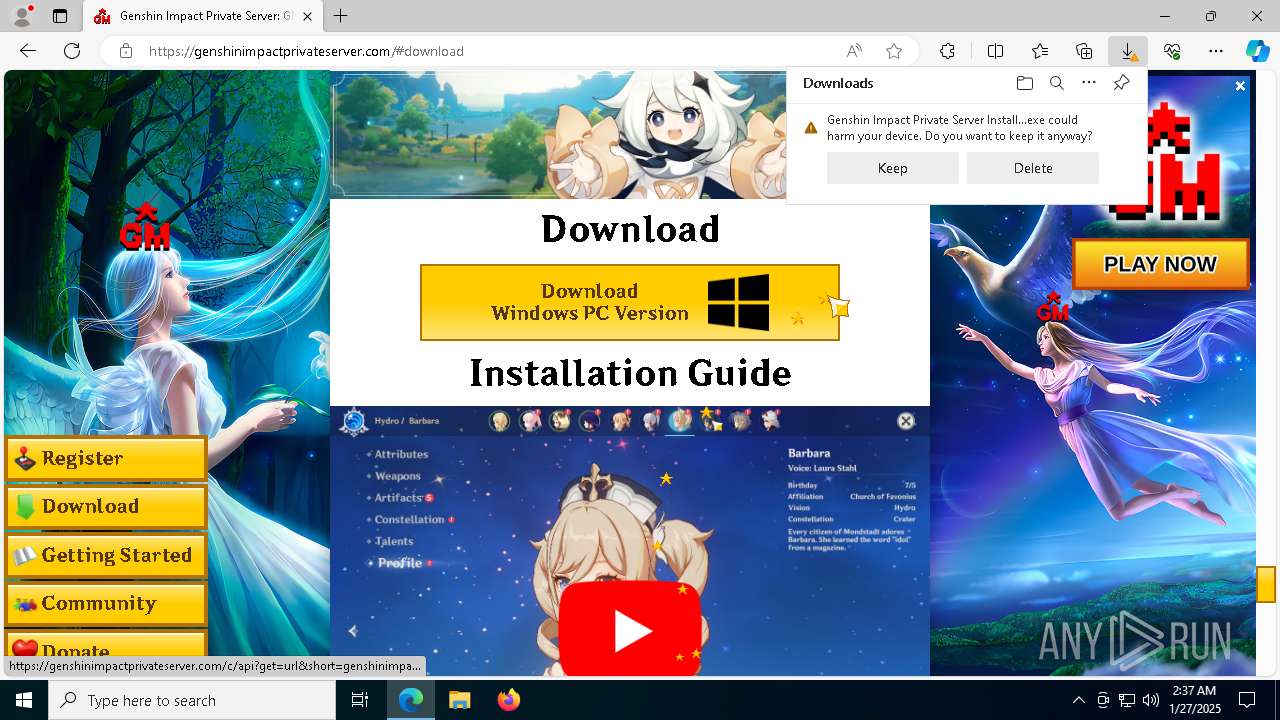Open the Community sidebar item
Image resolution: width=1280 pixels, height=720 pixels.
[x=106, y=604]
